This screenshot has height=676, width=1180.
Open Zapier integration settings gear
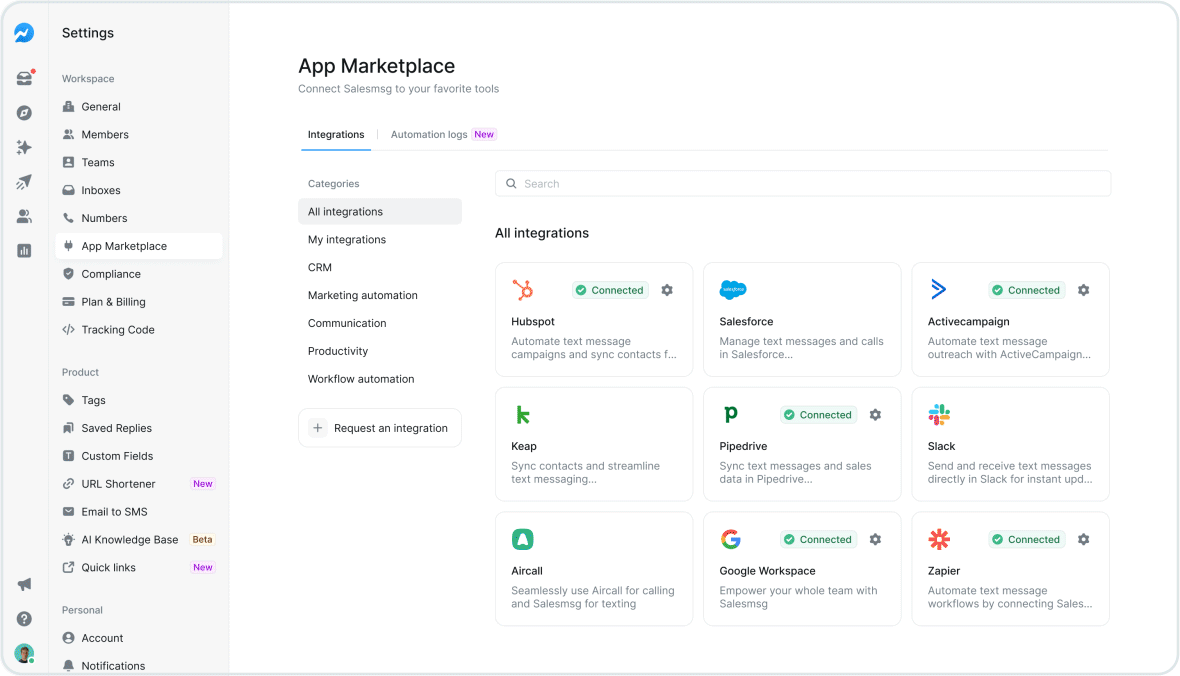[1084, 540]
